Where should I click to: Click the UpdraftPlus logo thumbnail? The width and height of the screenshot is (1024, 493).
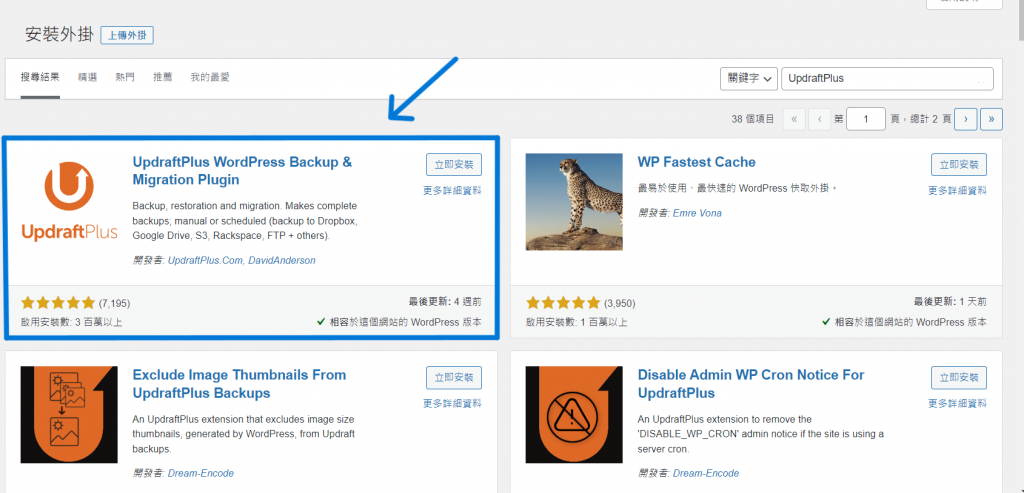(x=69, y=202)
